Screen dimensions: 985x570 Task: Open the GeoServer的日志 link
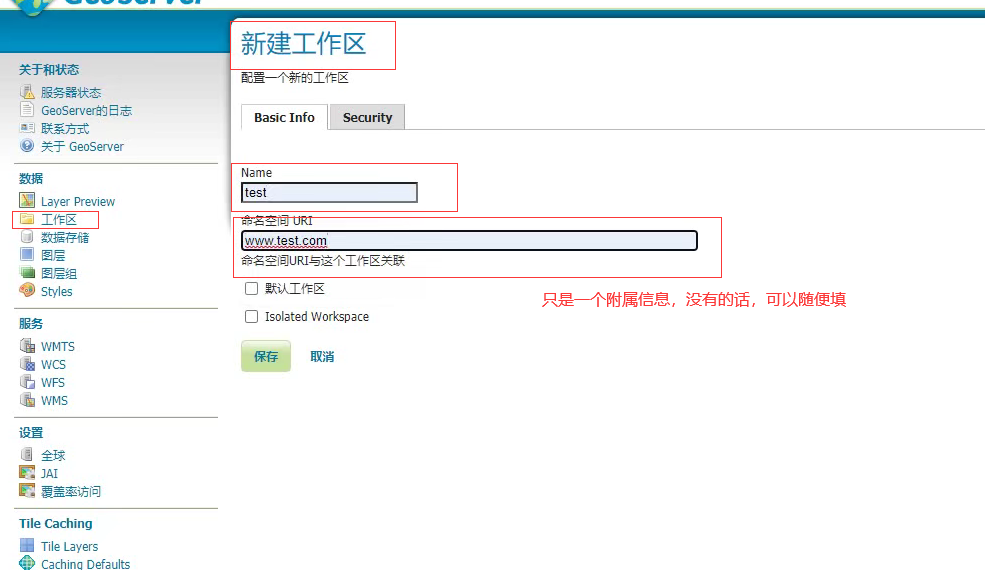click(87, 111)
